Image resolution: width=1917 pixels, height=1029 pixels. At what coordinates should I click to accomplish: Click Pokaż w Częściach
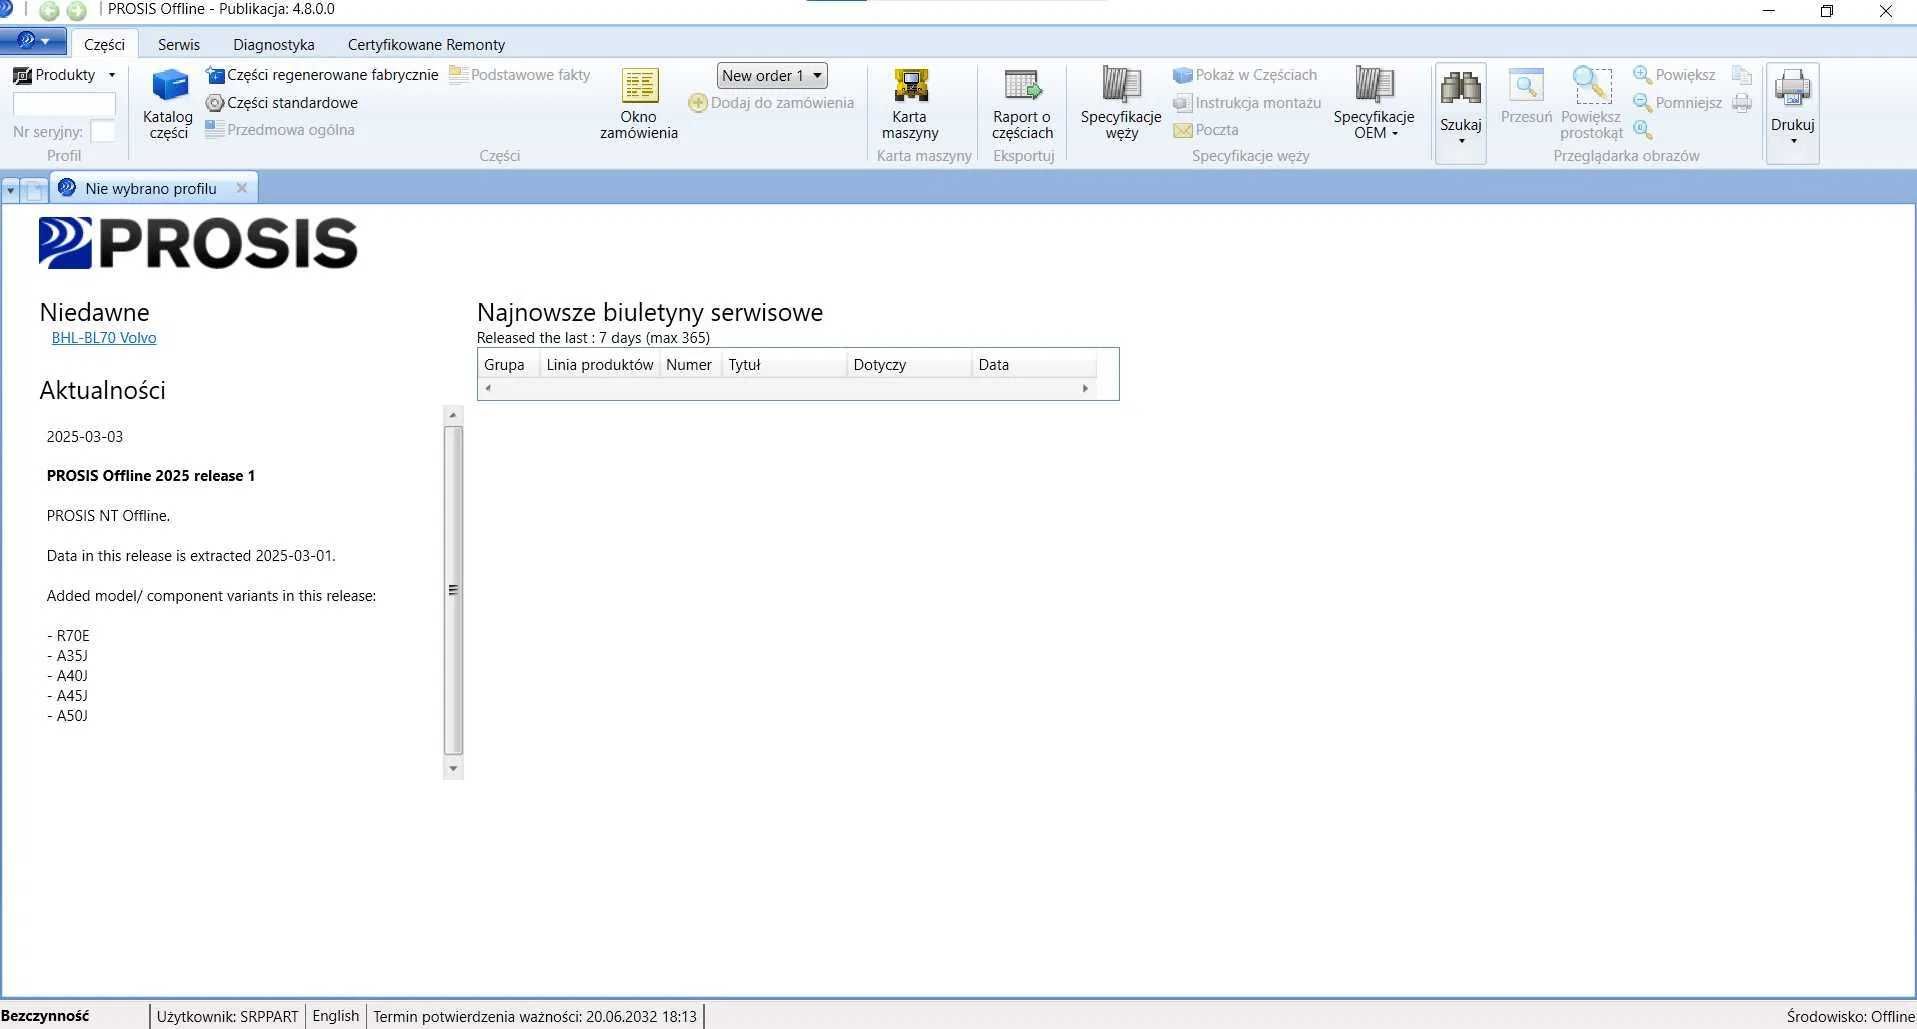[1245, 75]
